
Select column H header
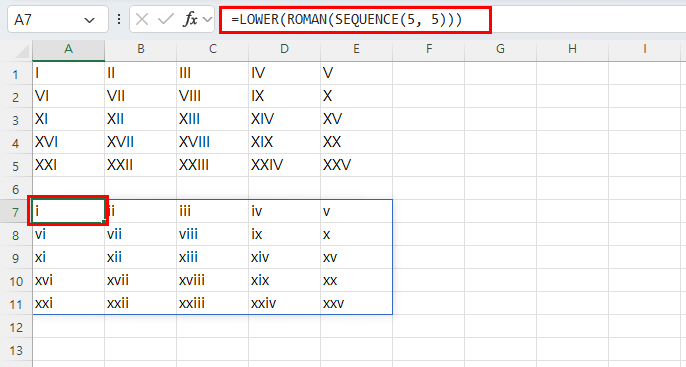point(572,49)
